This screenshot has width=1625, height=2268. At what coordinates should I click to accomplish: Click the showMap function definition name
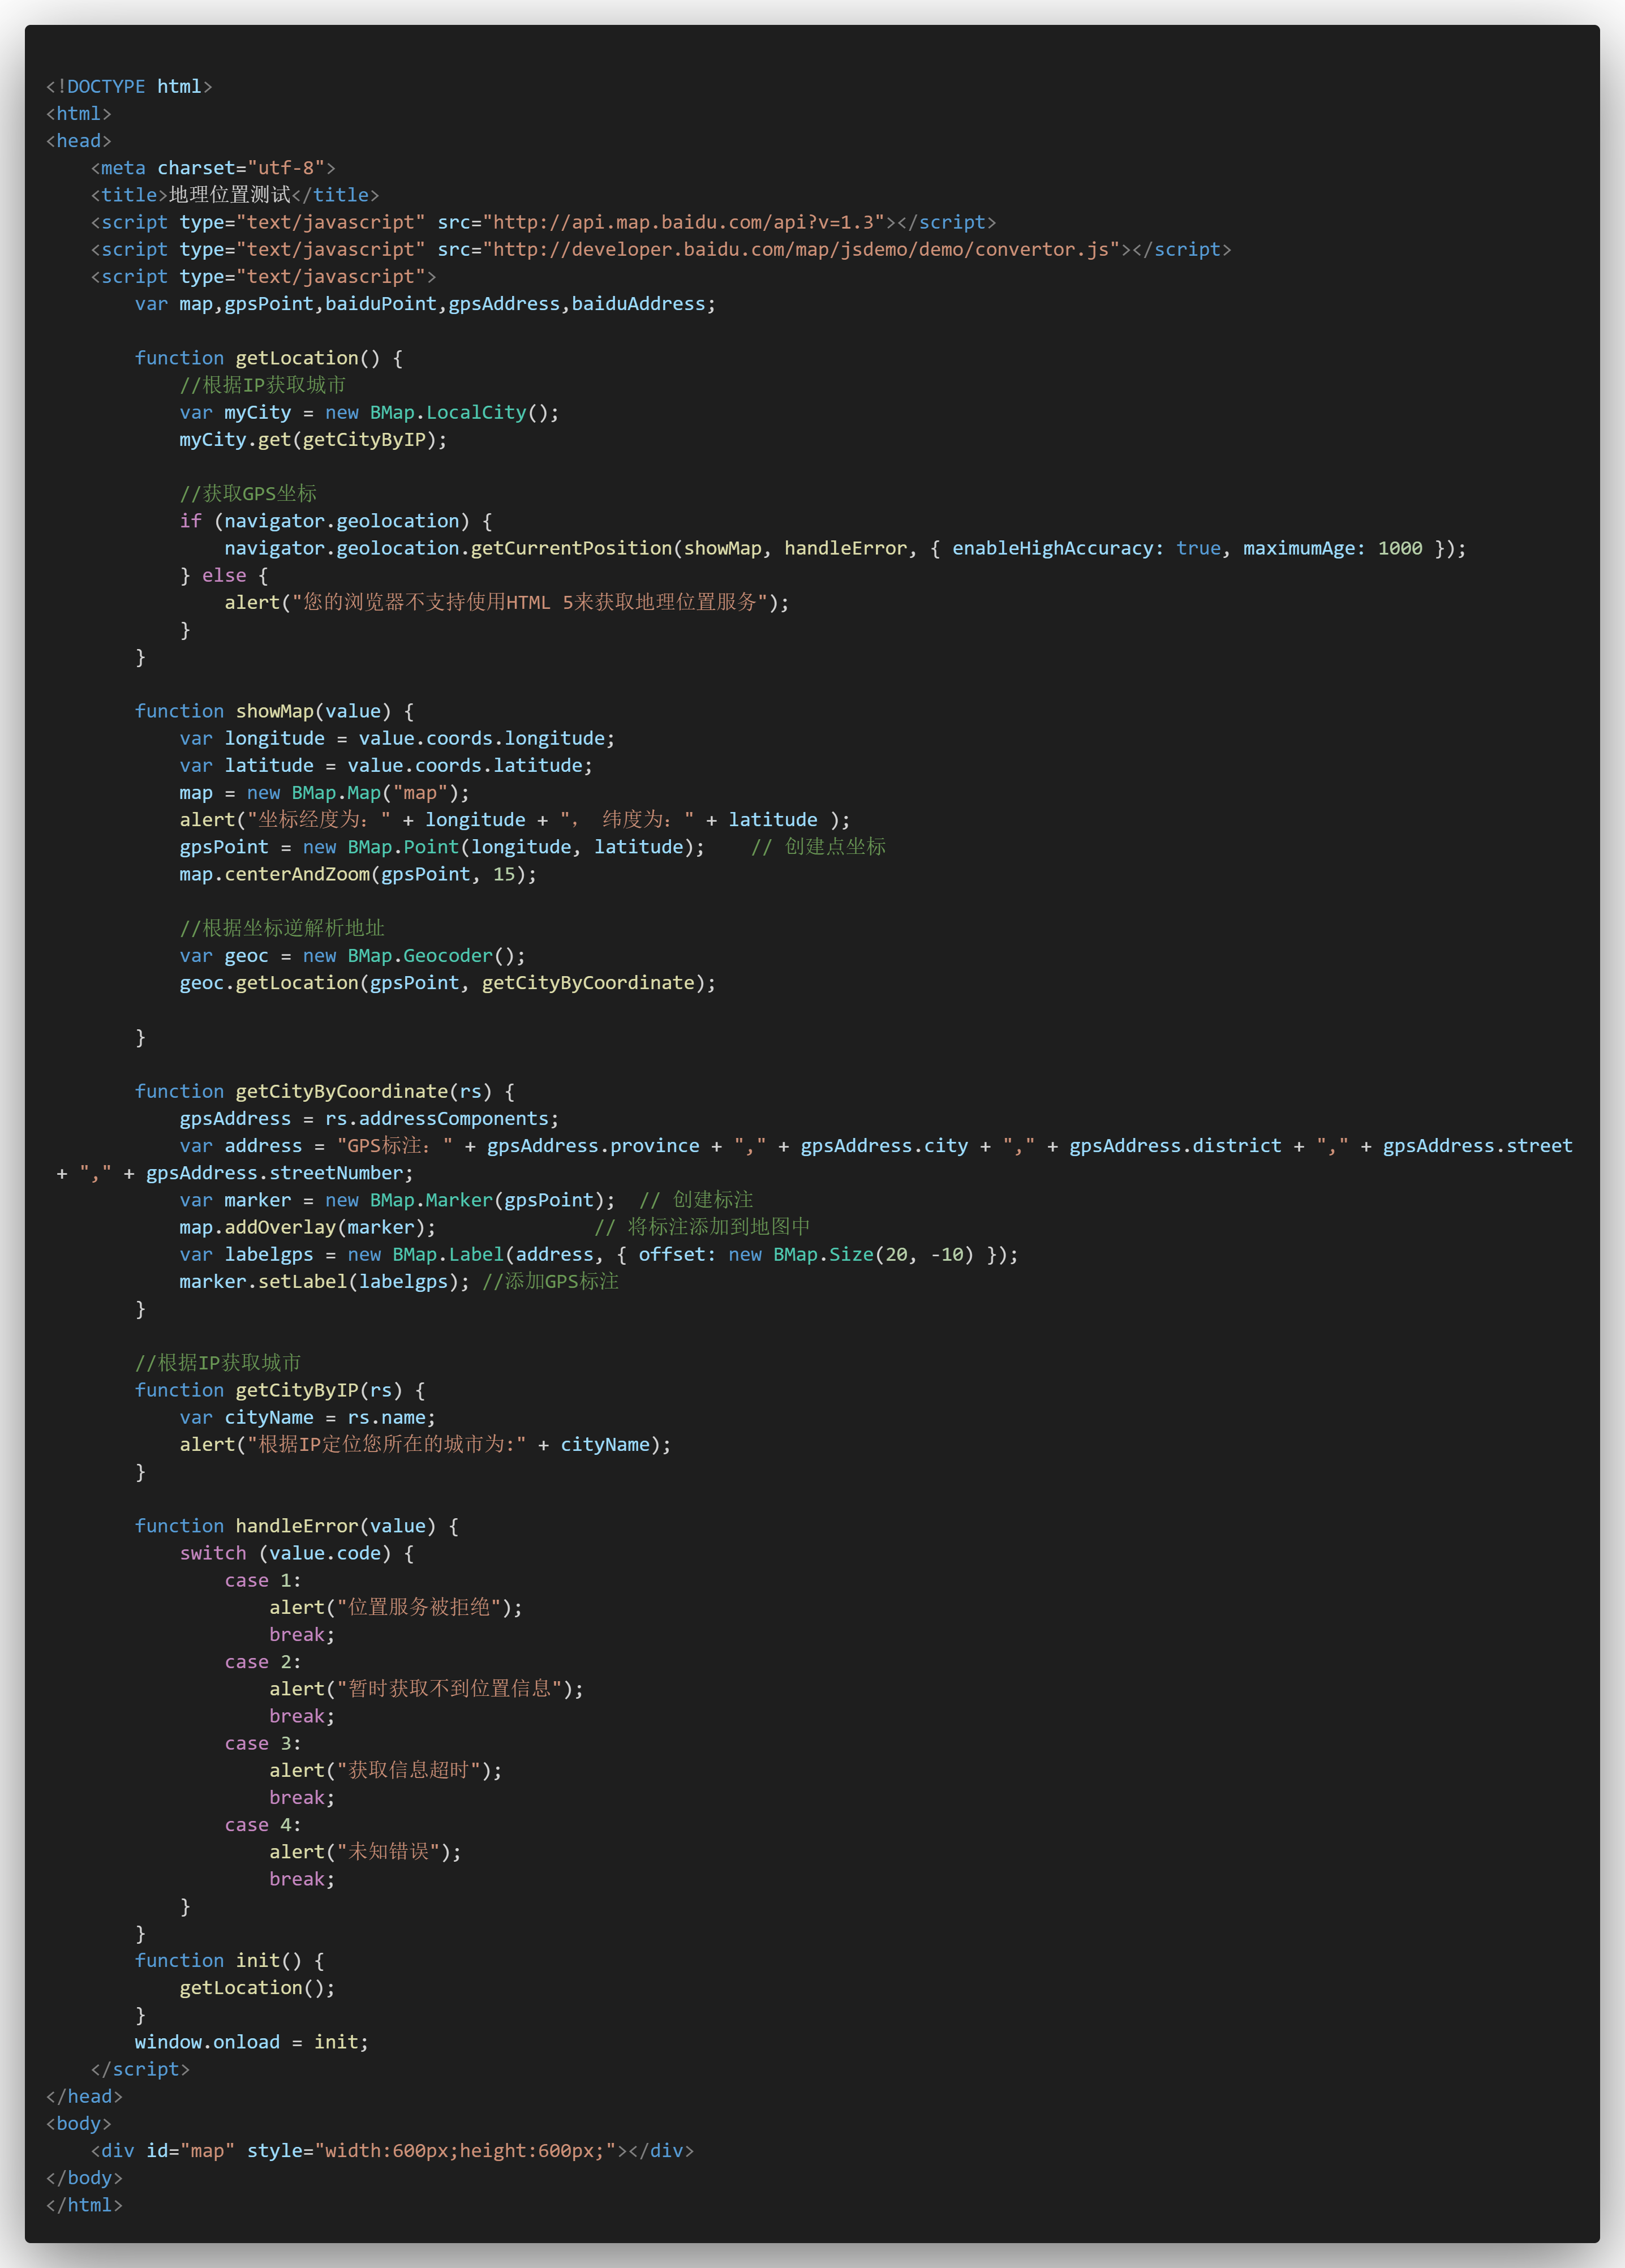274,711
